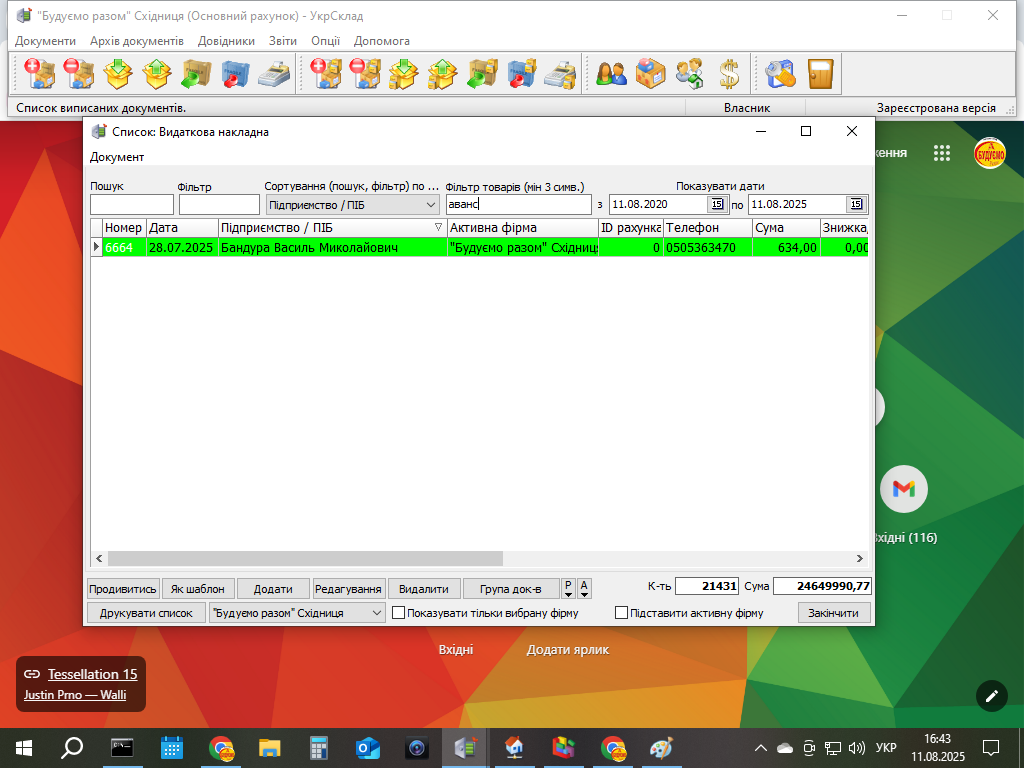This screenshot has width=1024, height=768.
Task: Open the red-plus single box incoming invoice icon
Action: pos(39,73)
